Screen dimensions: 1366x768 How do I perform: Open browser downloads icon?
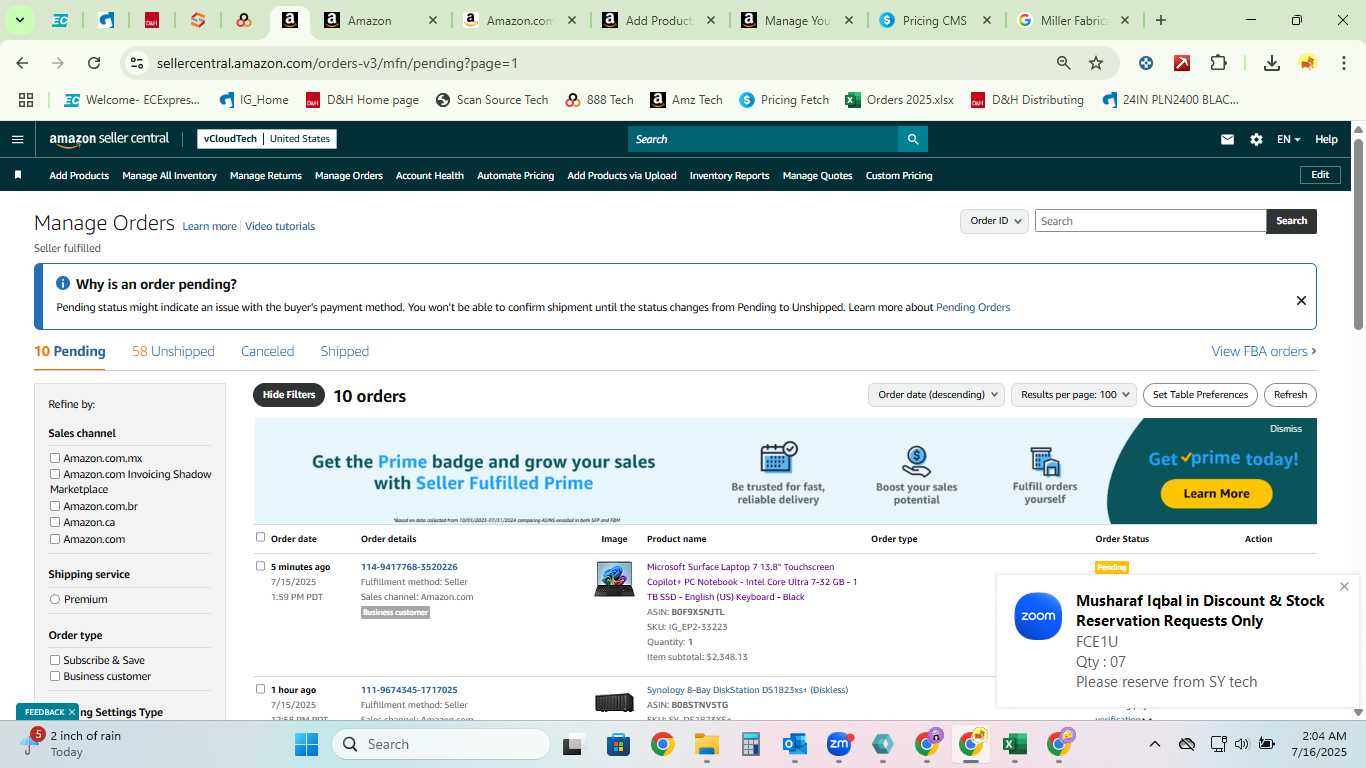pos(1271,63)
